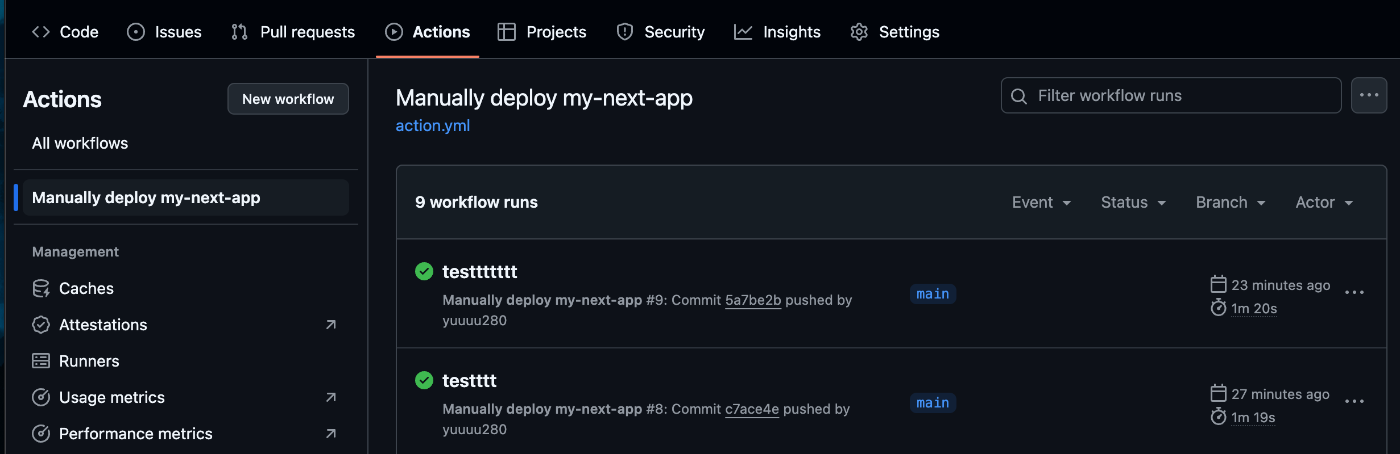
Task: Open the three-dot menu beside the filter box
Action: coord(1369,96)
